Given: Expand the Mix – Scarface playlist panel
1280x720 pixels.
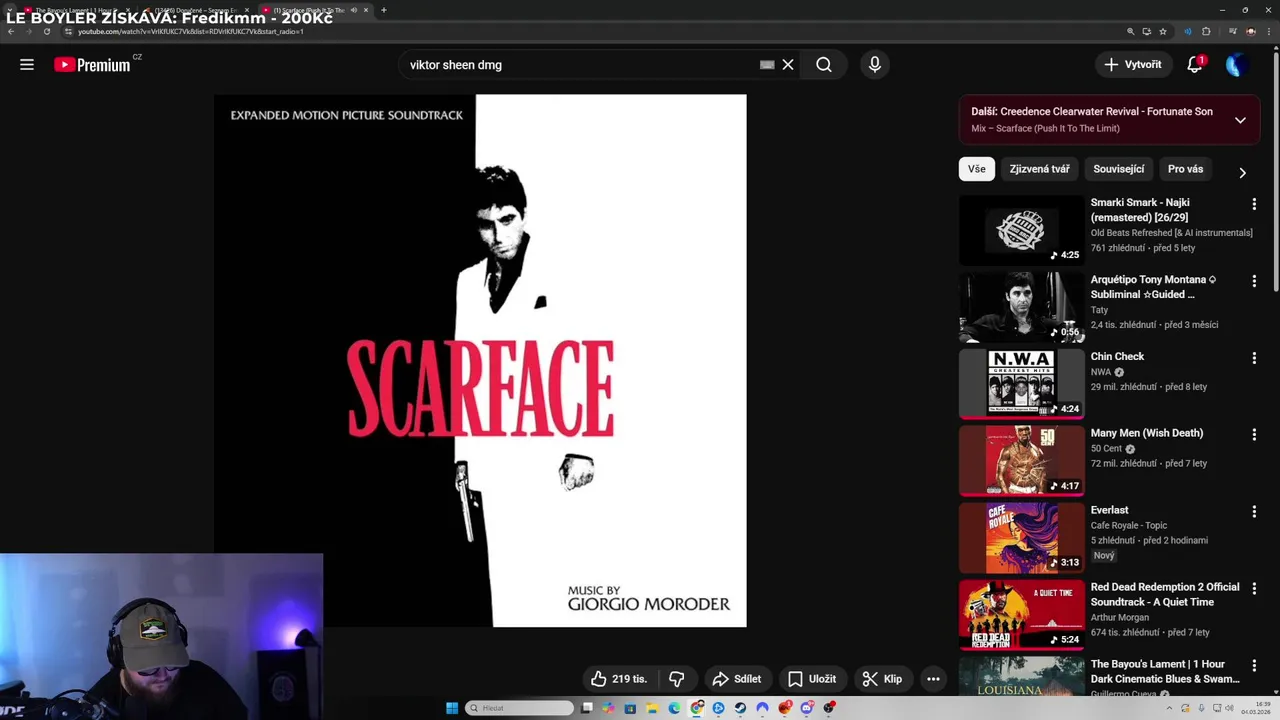Looking at the screenshot, I should click(1240, 120).
